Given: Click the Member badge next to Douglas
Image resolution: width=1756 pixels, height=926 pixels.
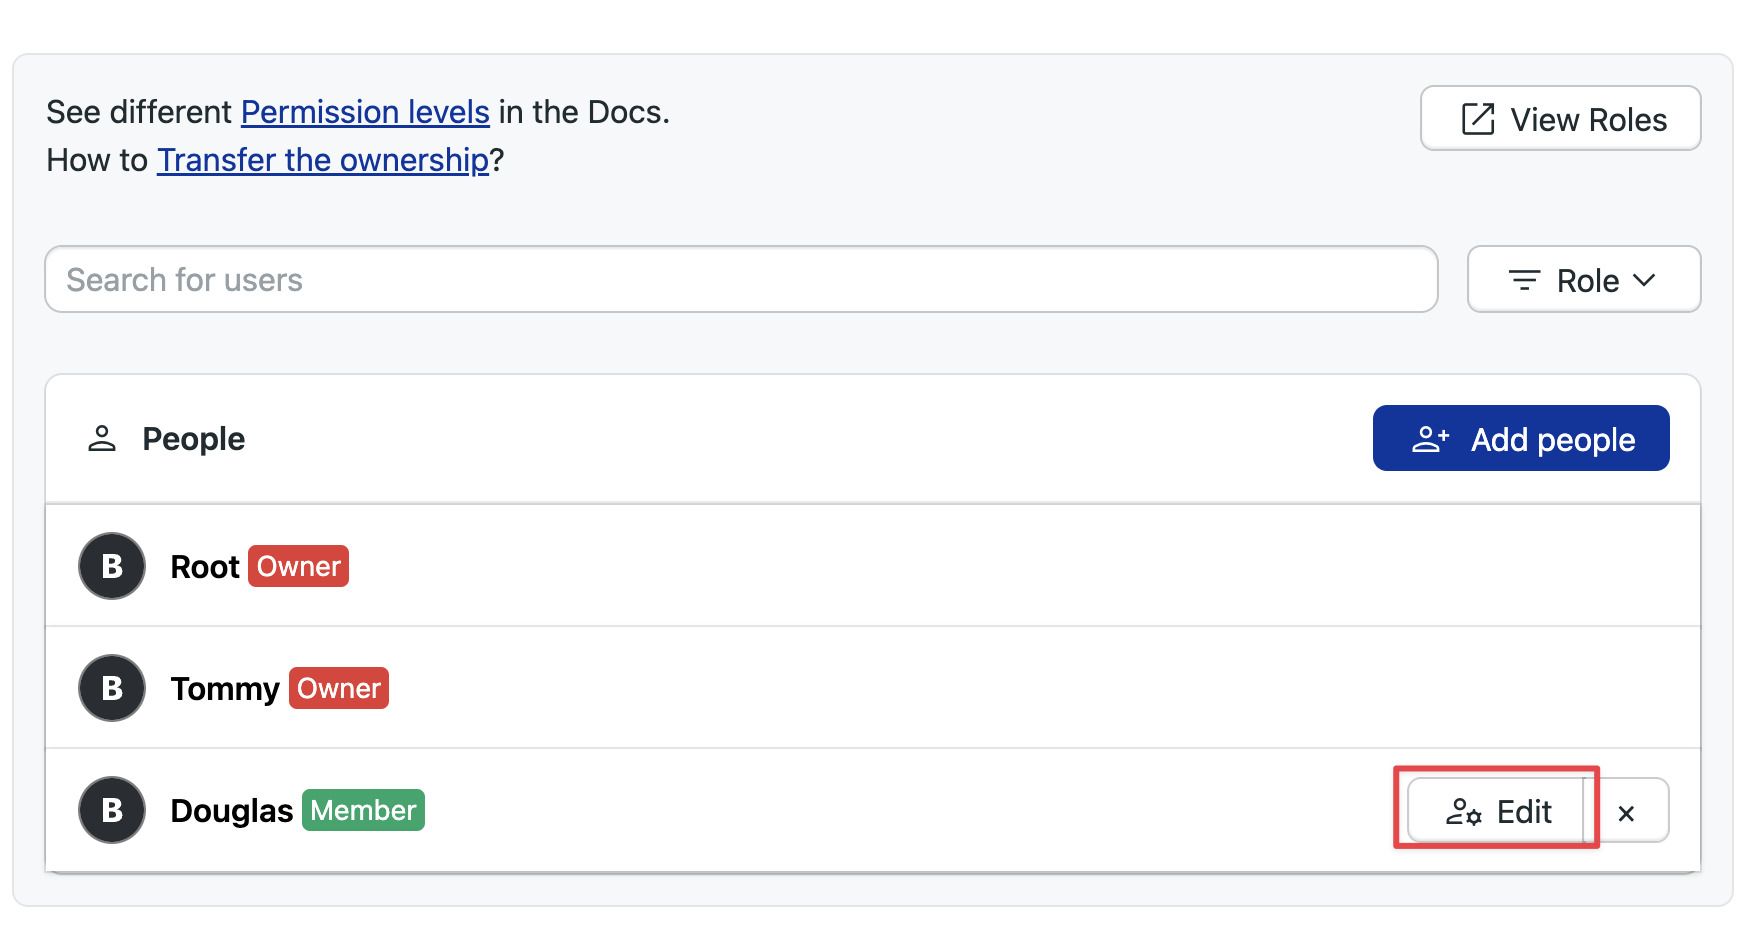Looking at the screenshot, I should click(x=363, y=810).
